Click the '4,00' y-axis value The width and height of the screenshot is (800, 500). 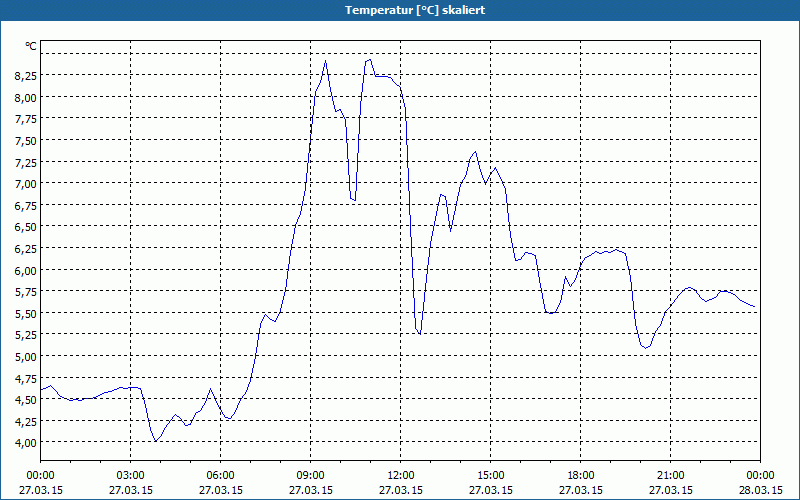(26, 443)
